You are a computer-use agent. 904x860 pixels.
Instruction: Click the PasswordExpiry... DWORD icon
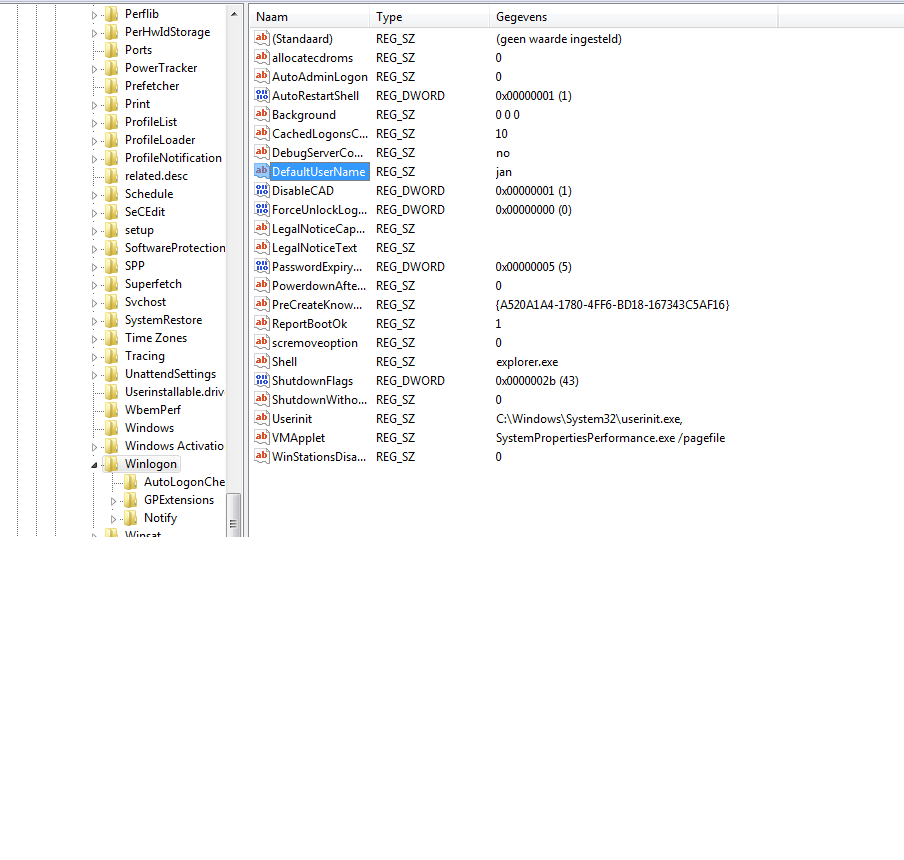tap(262, 267)
